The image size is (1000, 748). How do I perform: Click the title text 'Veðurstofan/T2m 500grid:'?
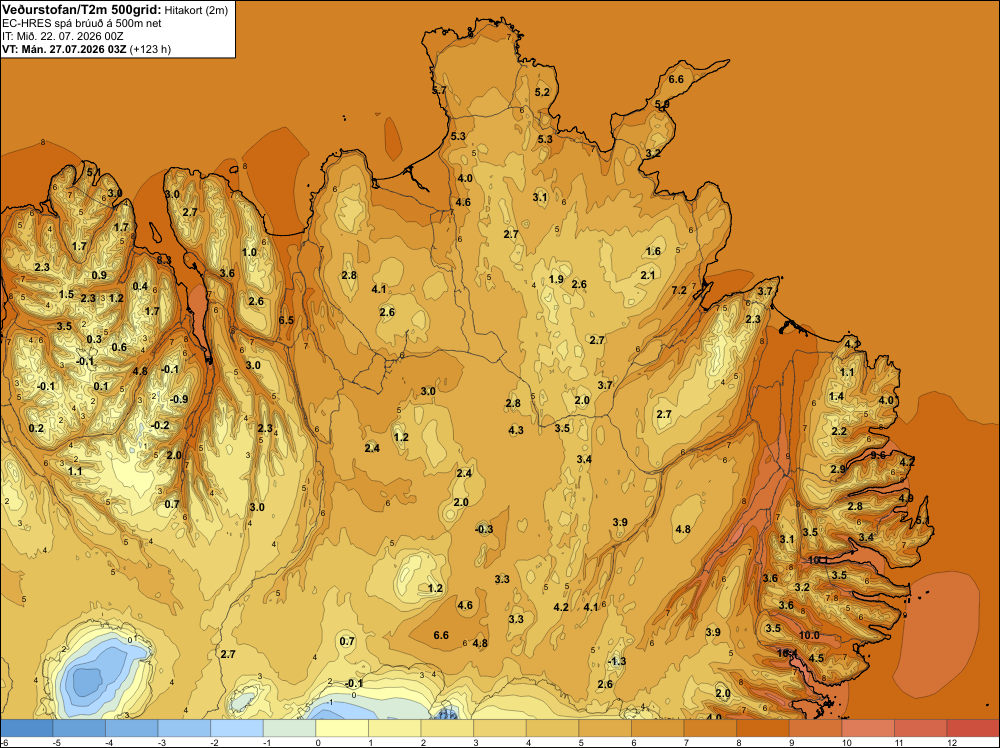[x=82, y=10]
